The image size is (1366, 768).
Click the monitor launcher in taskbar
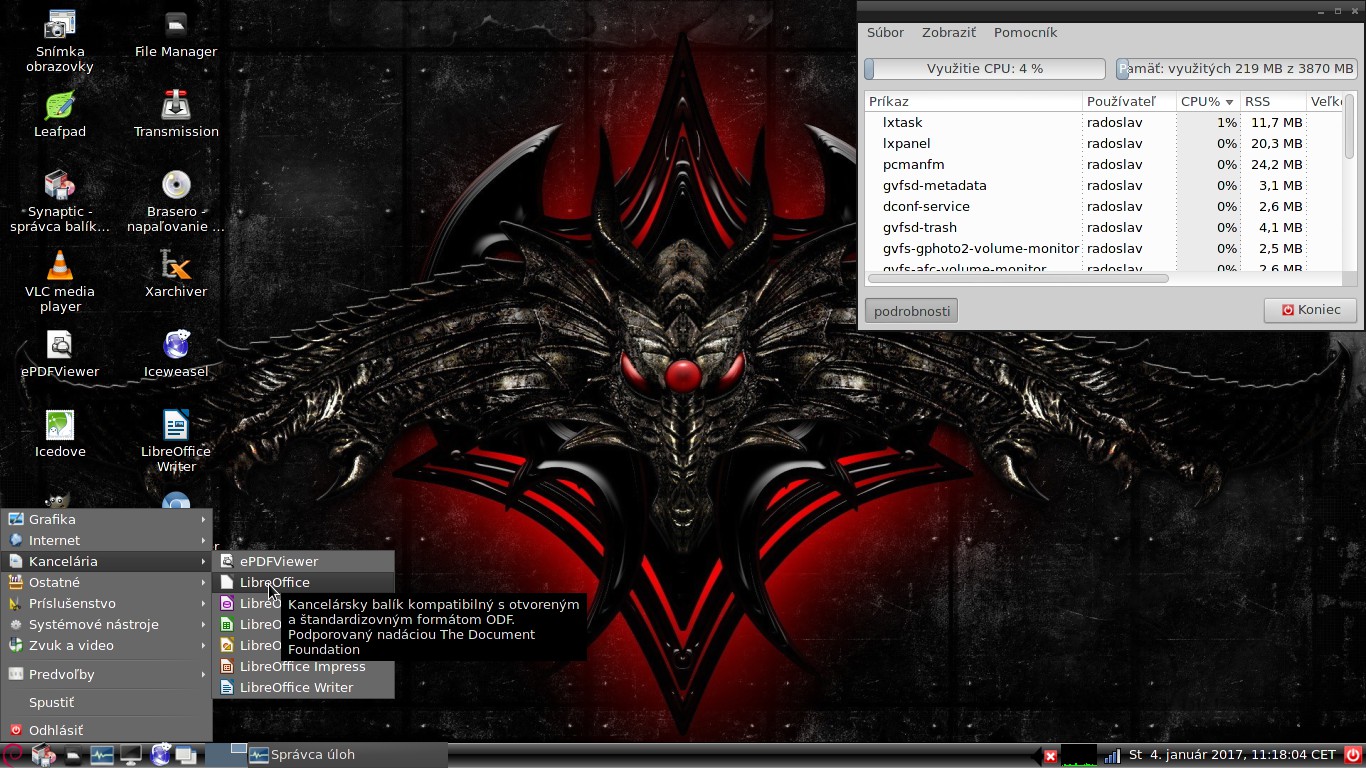point(130,755)
